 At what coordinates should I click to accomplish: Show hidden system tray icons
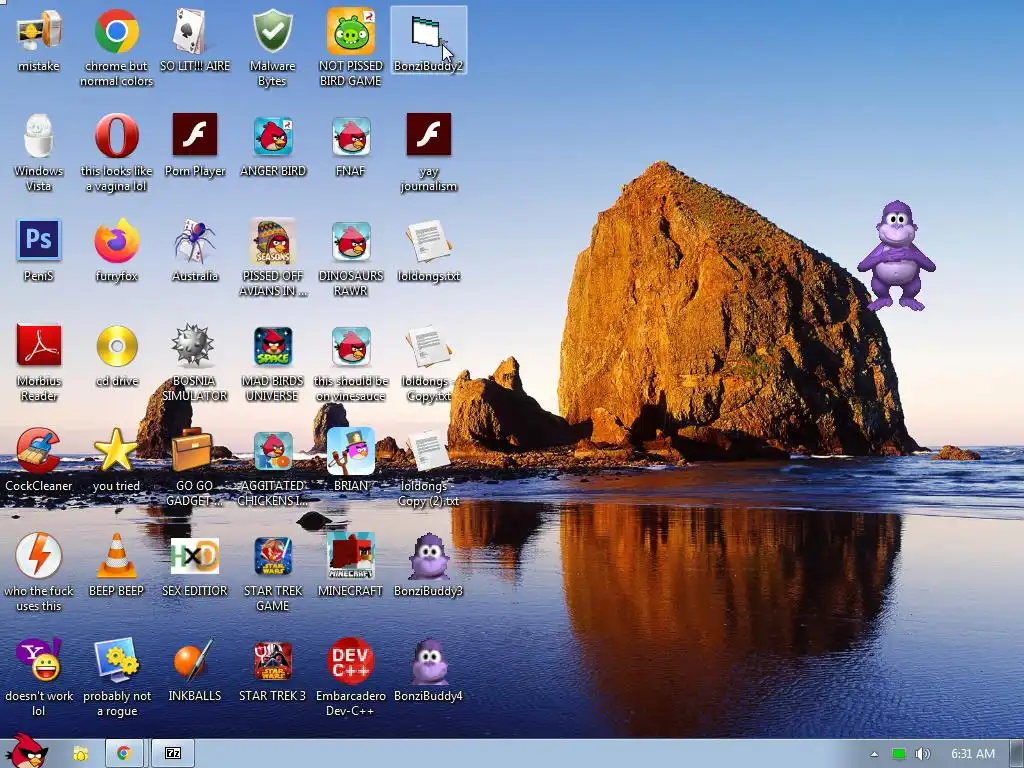874,754
